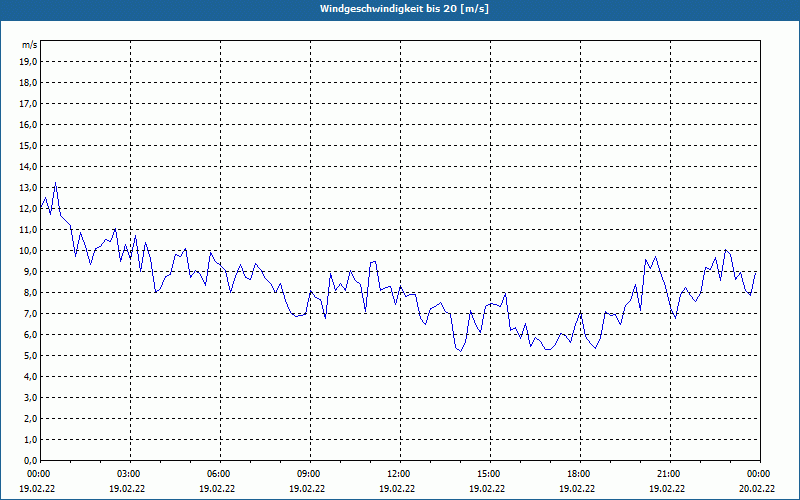The height and width of the screenshot is (500, 800).
Task: Click the 5,0 y-axis label
Action: pyautogui.click(x=31, y=356)
